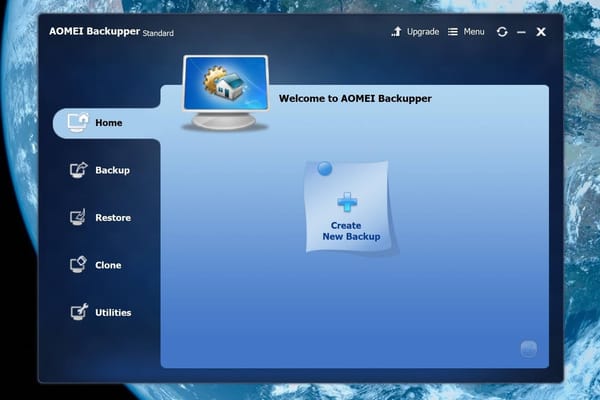This screenshot has height=400, width=600.
Task: Click the Home monitor icon in sidebar
Action: coord(78,123)
